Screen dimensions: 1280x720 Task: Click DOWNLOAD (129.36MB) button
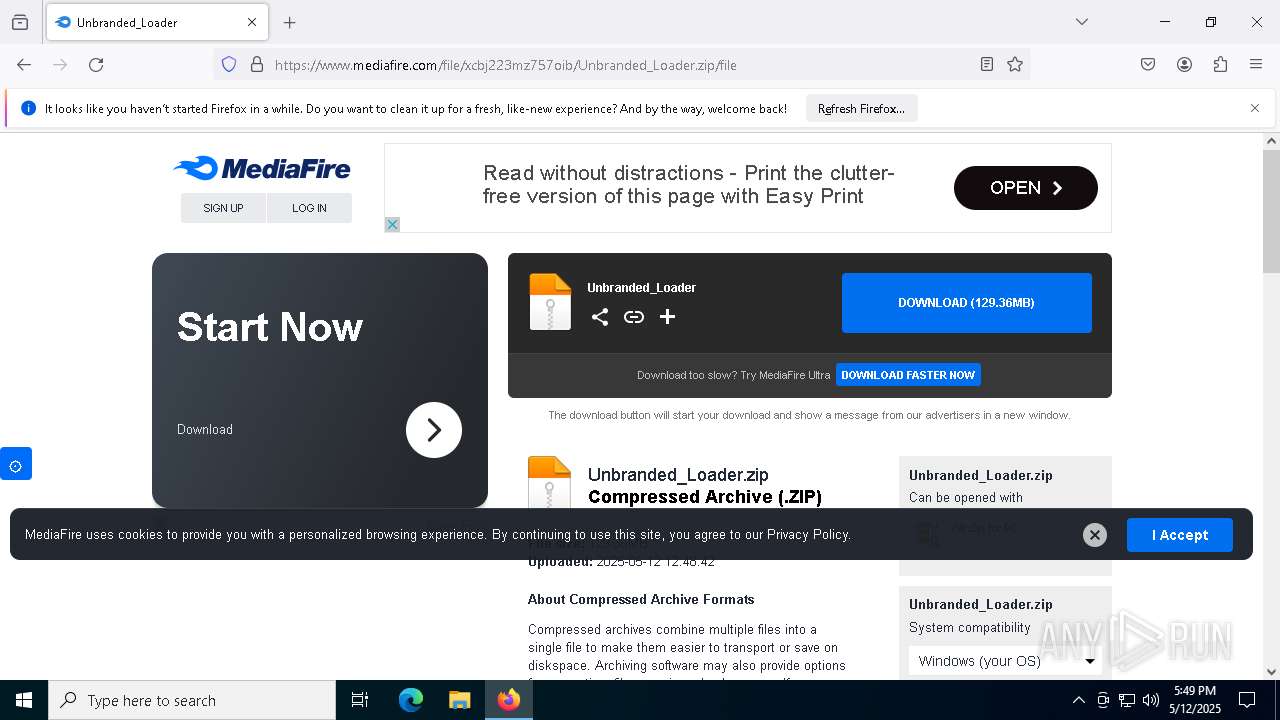[966, 303]
